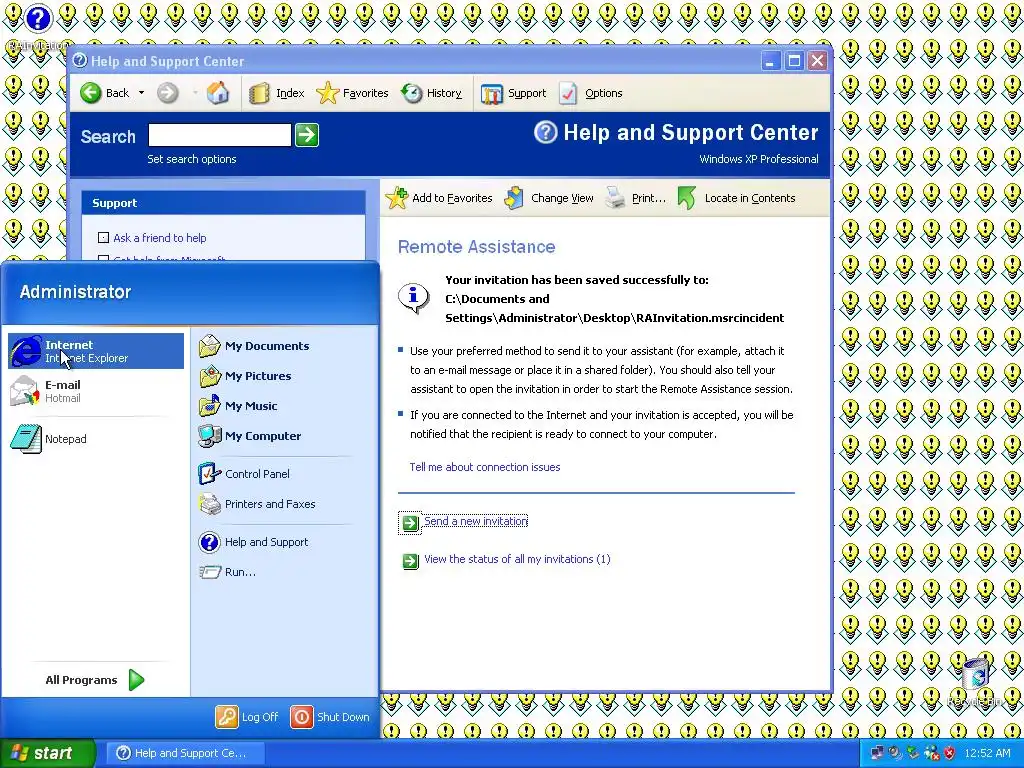The height and width of the screenshot is (768, 1024).
Task: Click Send a new invitation link
Action: 476,521
